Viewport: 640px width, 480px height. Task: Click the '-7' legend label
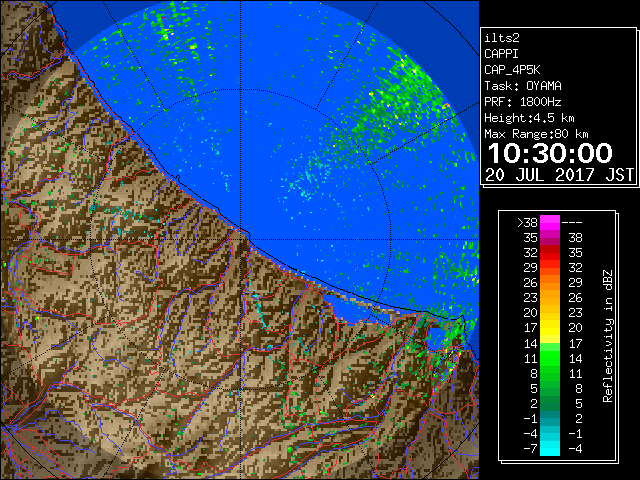(530, 449)
